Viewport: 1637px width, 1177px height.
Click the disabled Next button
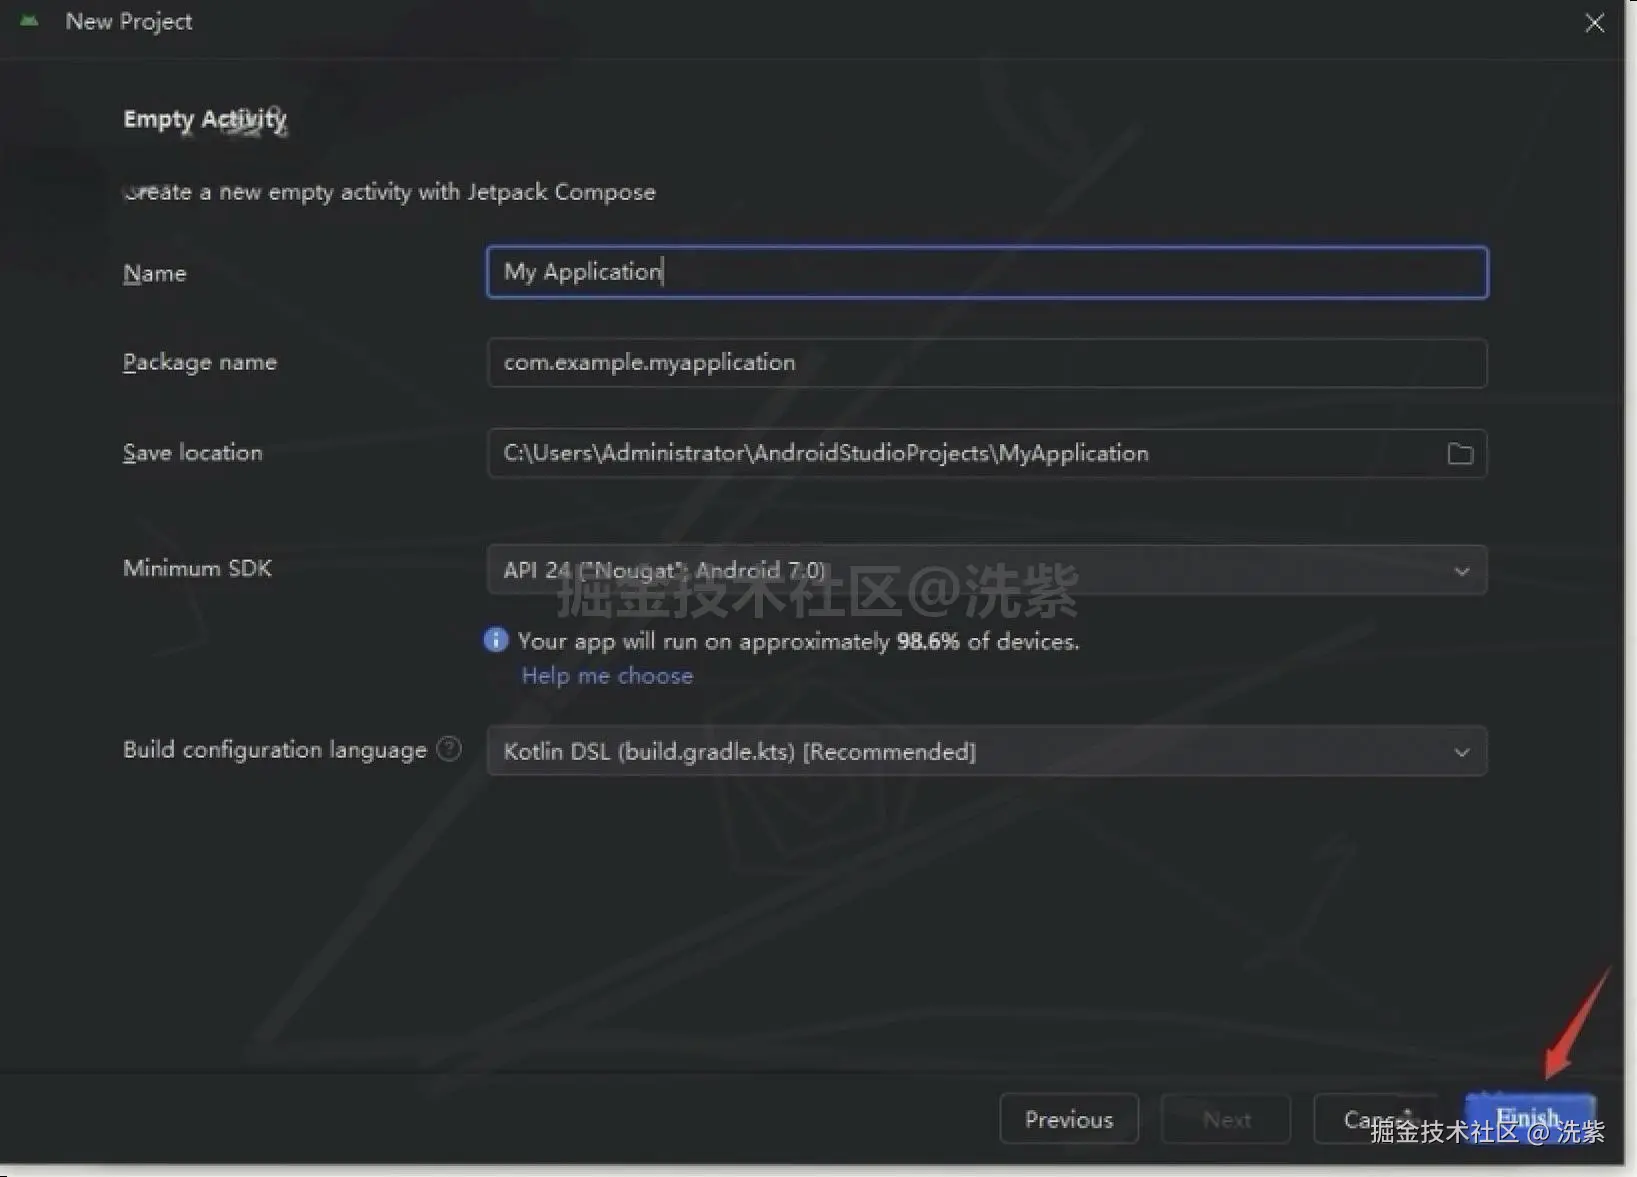tap(1225, 1119)
